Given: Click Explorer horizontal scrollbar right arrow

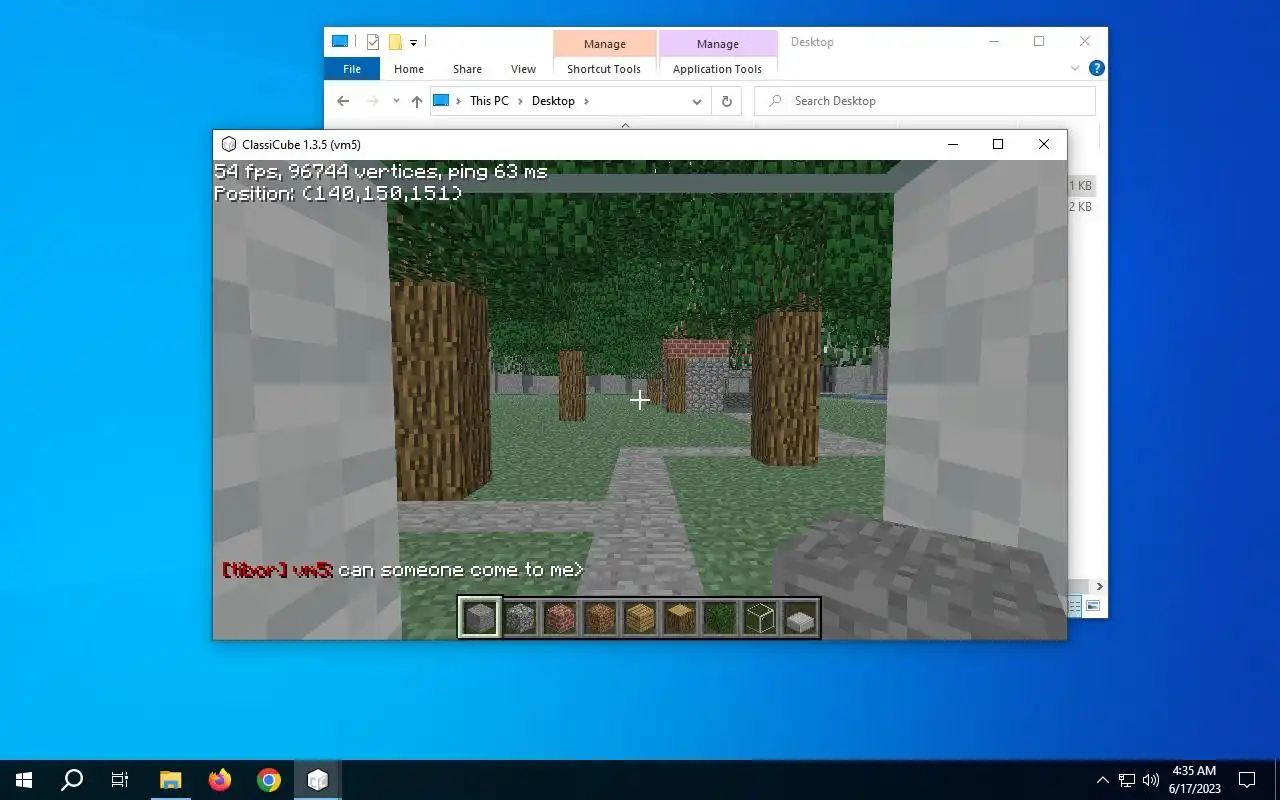Looking at the screenshot, I should click(x=1099, y=586).
